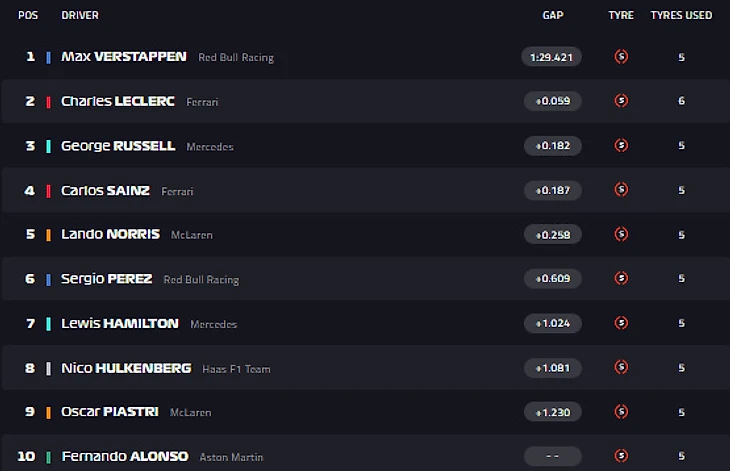Select the tyre icon beside Carlos Sainz
730x471 pixels.
tap(621, 190)
